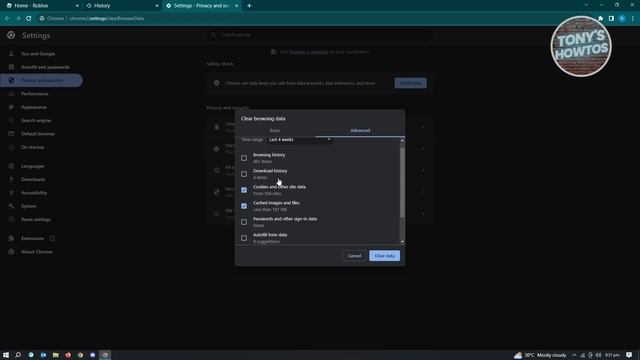The width and height of the screenshot is (640, 360).
Task: Click the Cancel button
Action: point(354,256)
